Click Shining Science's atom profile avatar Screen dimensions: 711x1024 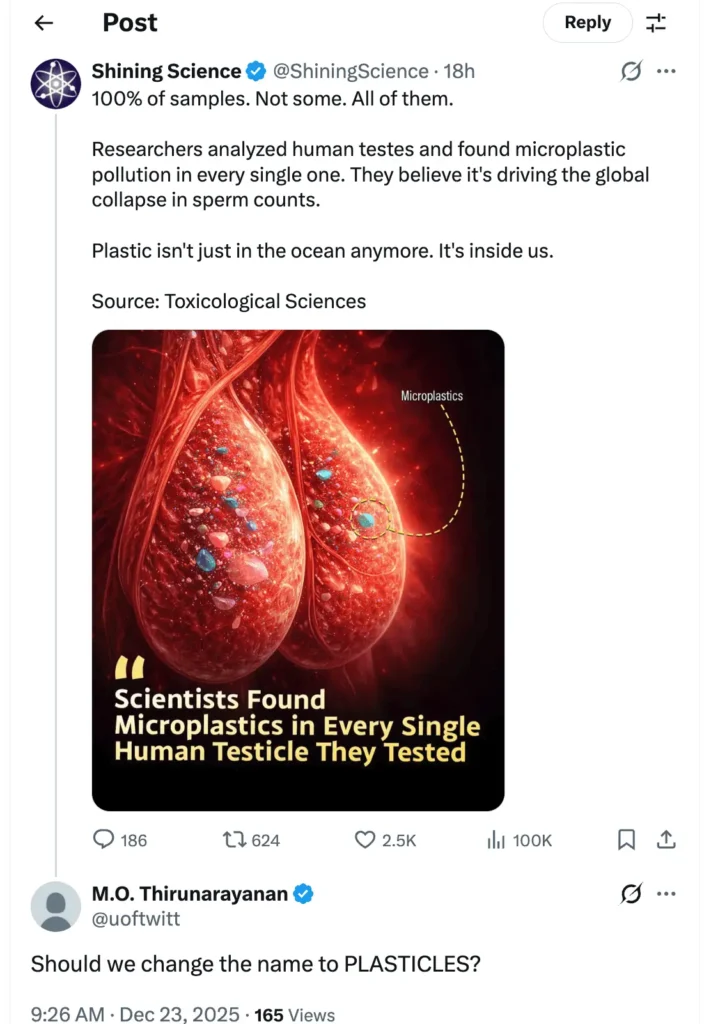click(55, 85)
